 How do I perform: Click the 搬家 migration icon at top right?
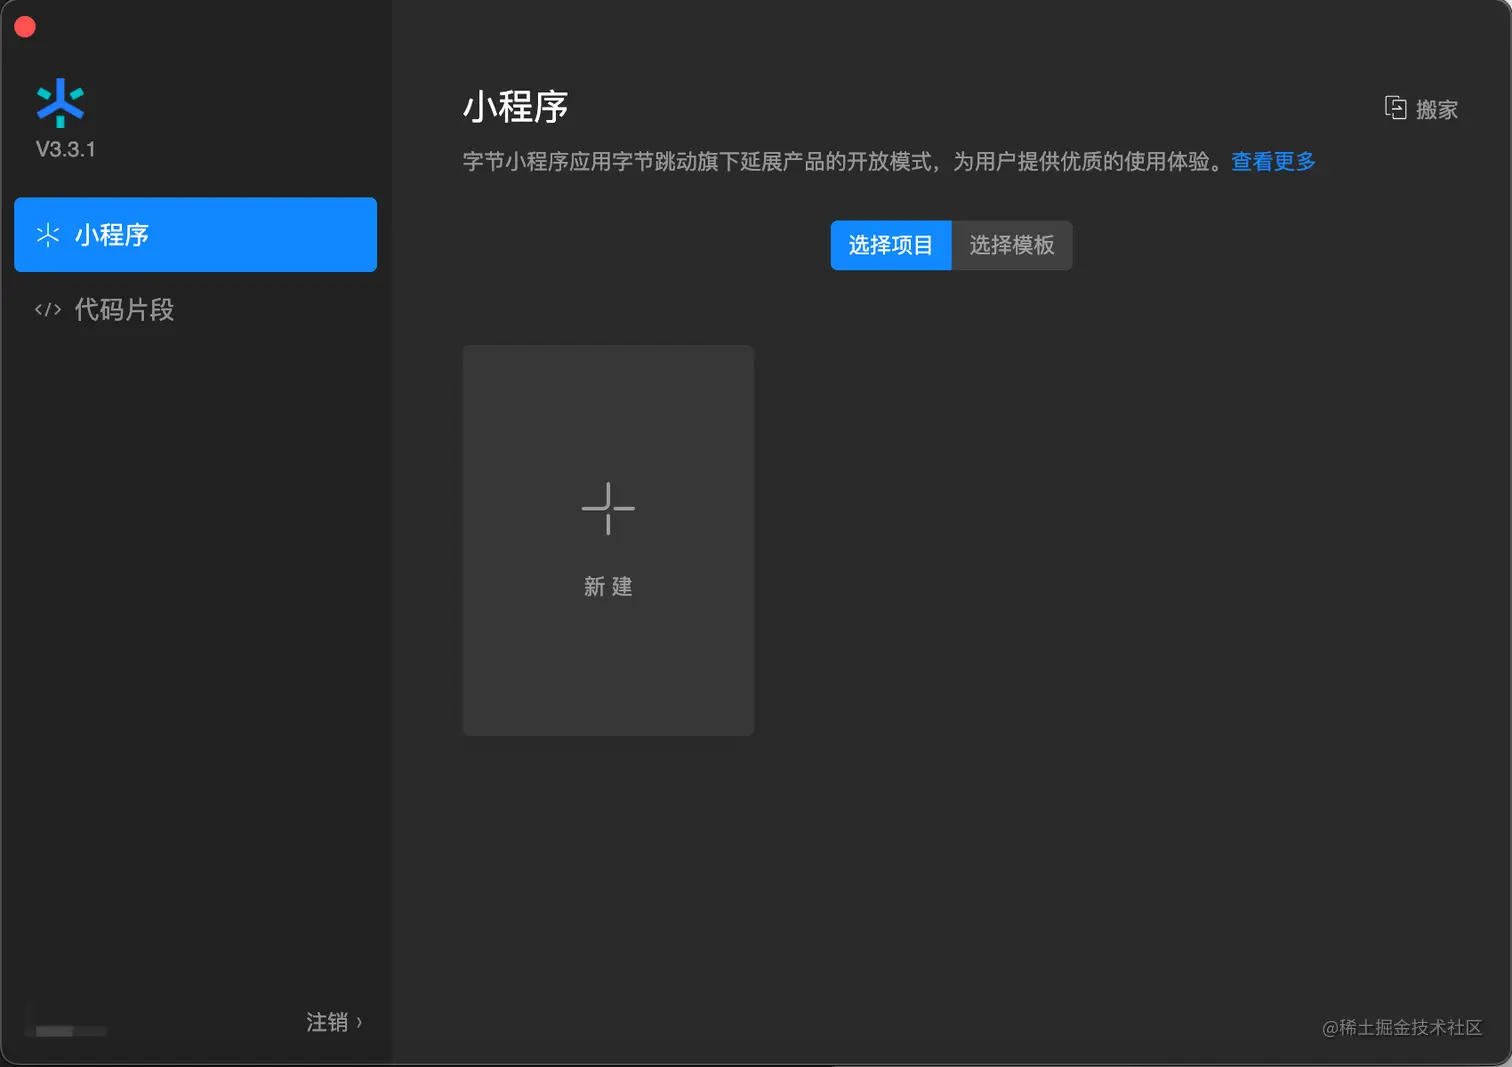coord(1395,108)
